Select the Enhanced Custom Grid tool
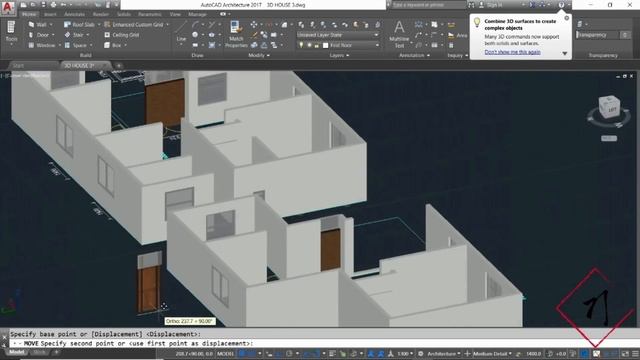Screen dimensions: 640x360 [x=134, y=24]
